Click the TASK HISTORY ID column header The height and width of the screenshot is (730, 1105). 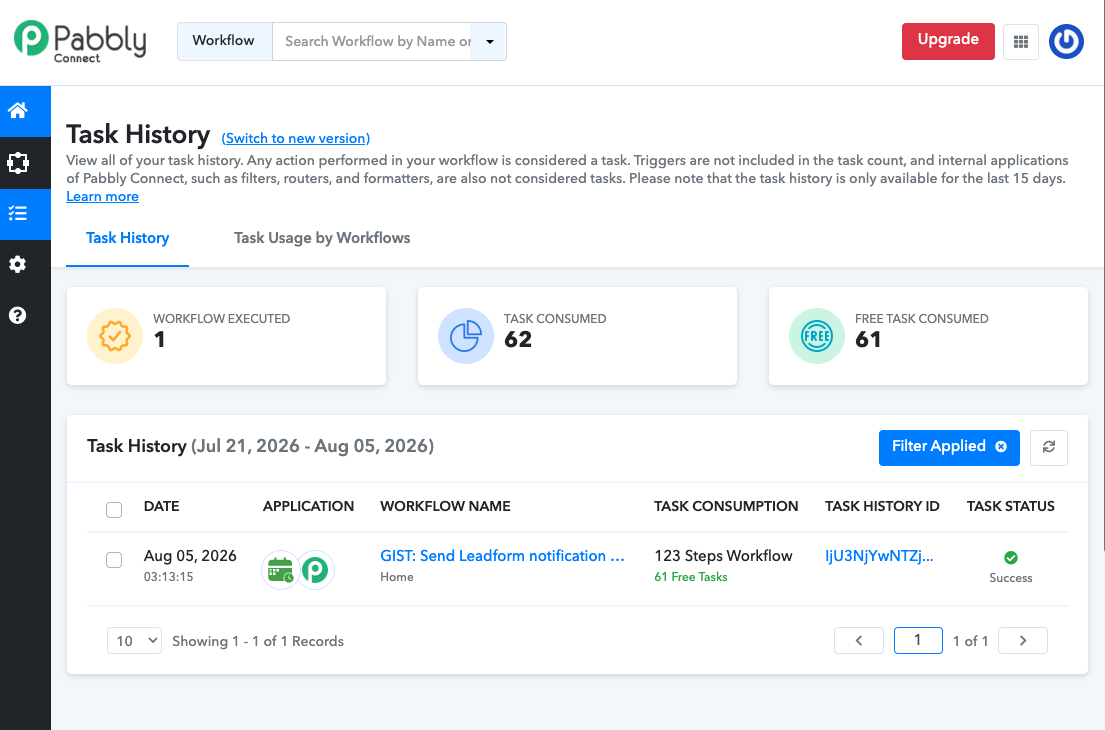(882, 506)
